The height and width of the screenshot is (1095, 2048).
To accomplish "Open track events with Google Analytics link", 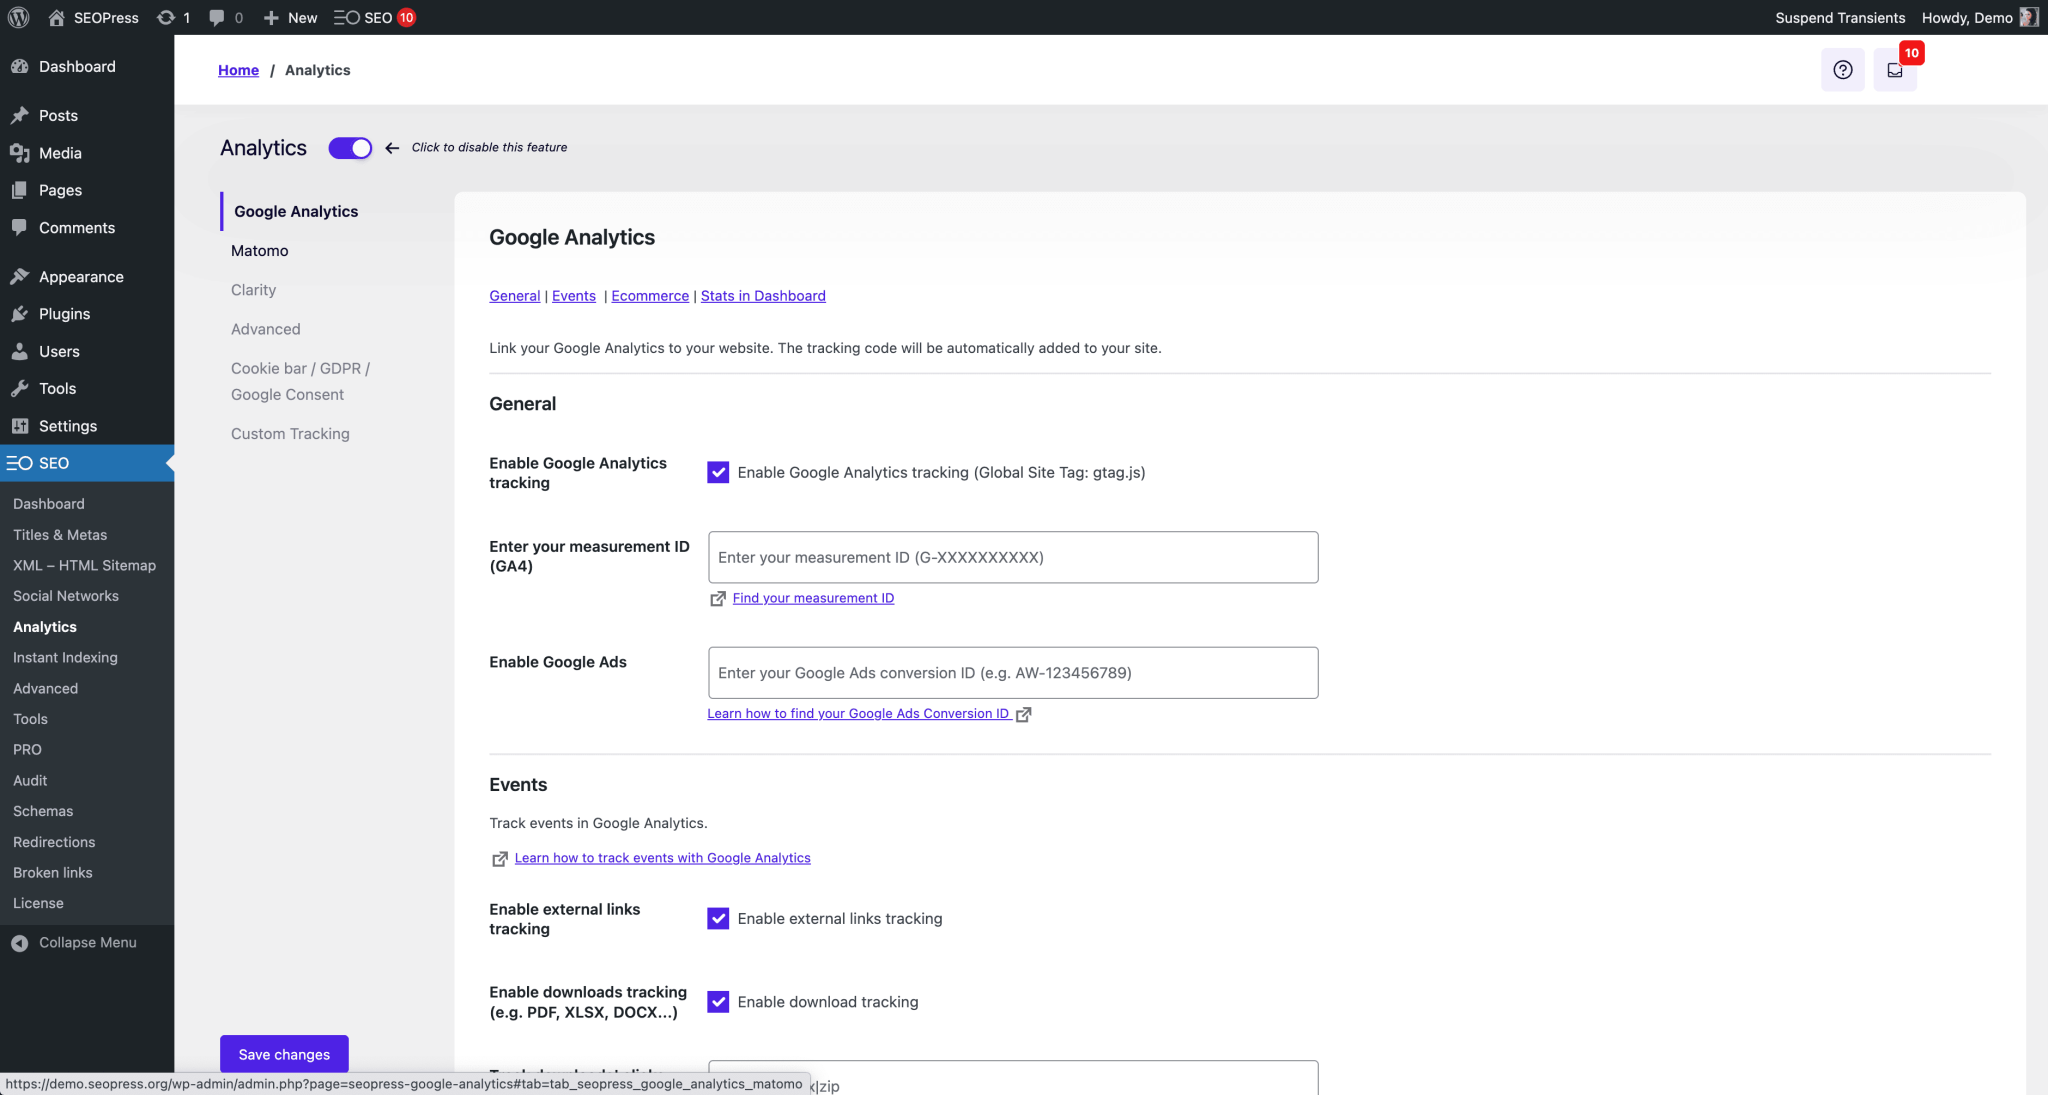I will pyautogui.click(x=662, y=858).
